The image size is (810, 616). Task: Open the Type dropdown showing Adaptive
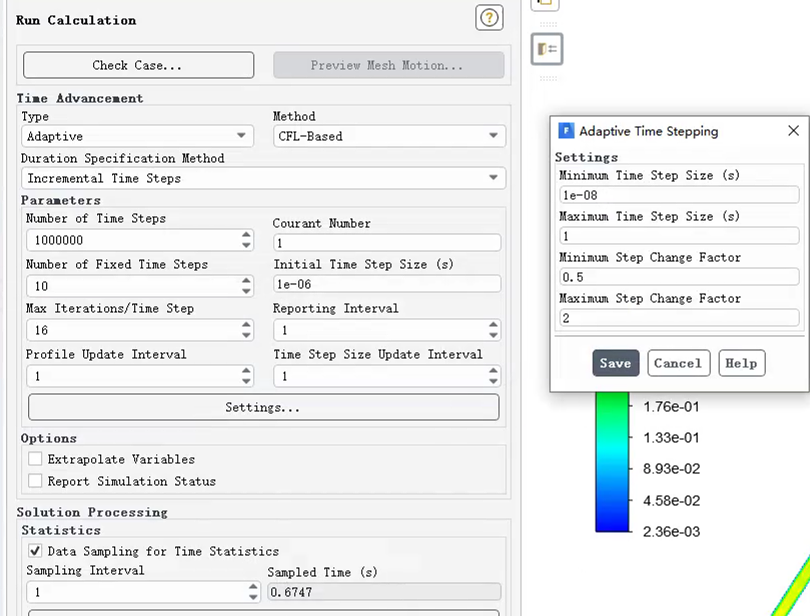tap(138, 136)
